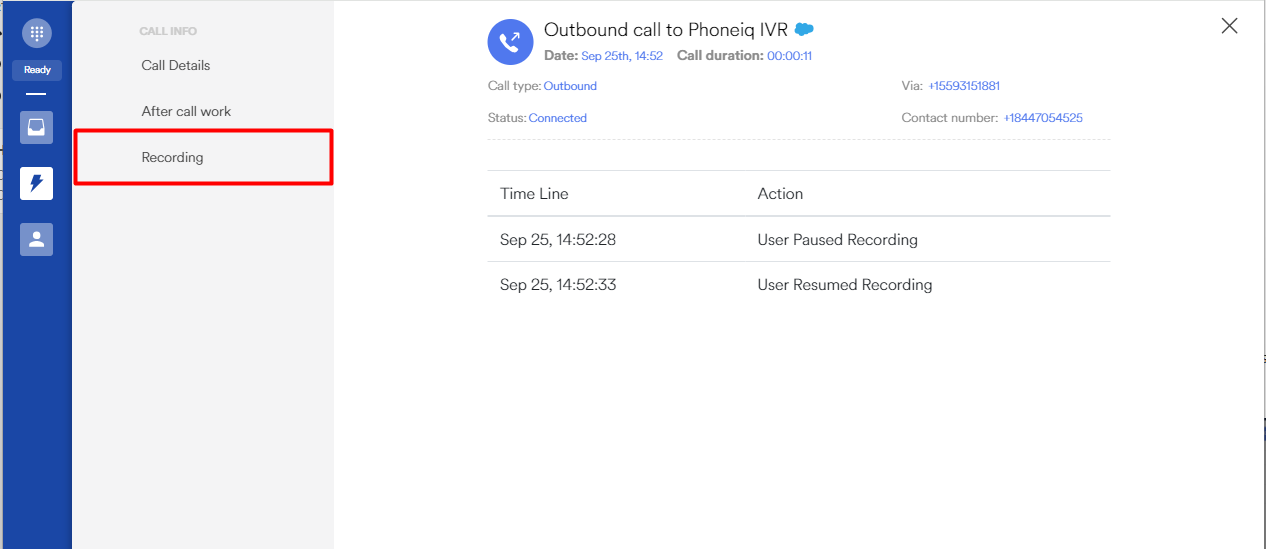Open the inbox icon in sidebar
Screen dimensions: 1266x549
click(37, 127)
